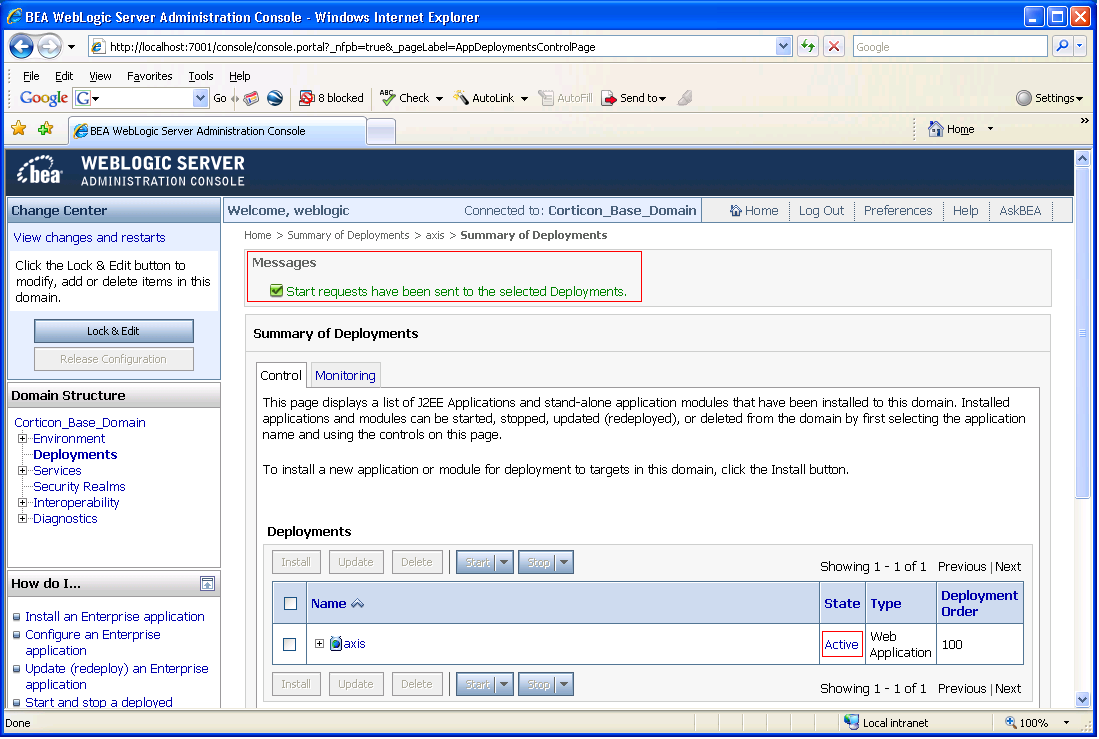Screen dimensions: 1099x739
Task: Click the axis web application icon
Action: (x=336, y=644)
